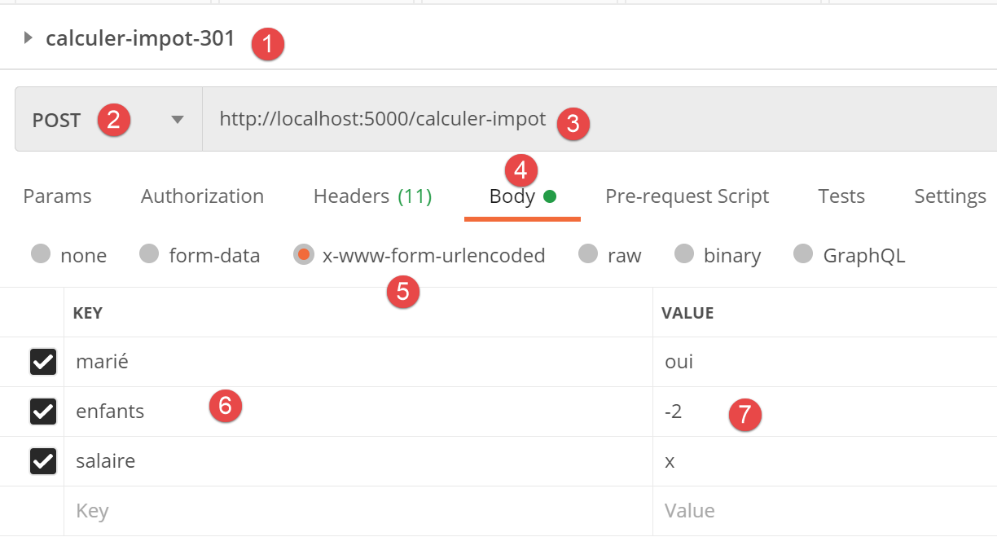This screenshot has width=997, height=537.
Task: Open the POST method dropdown
Action: pos(177,120)
